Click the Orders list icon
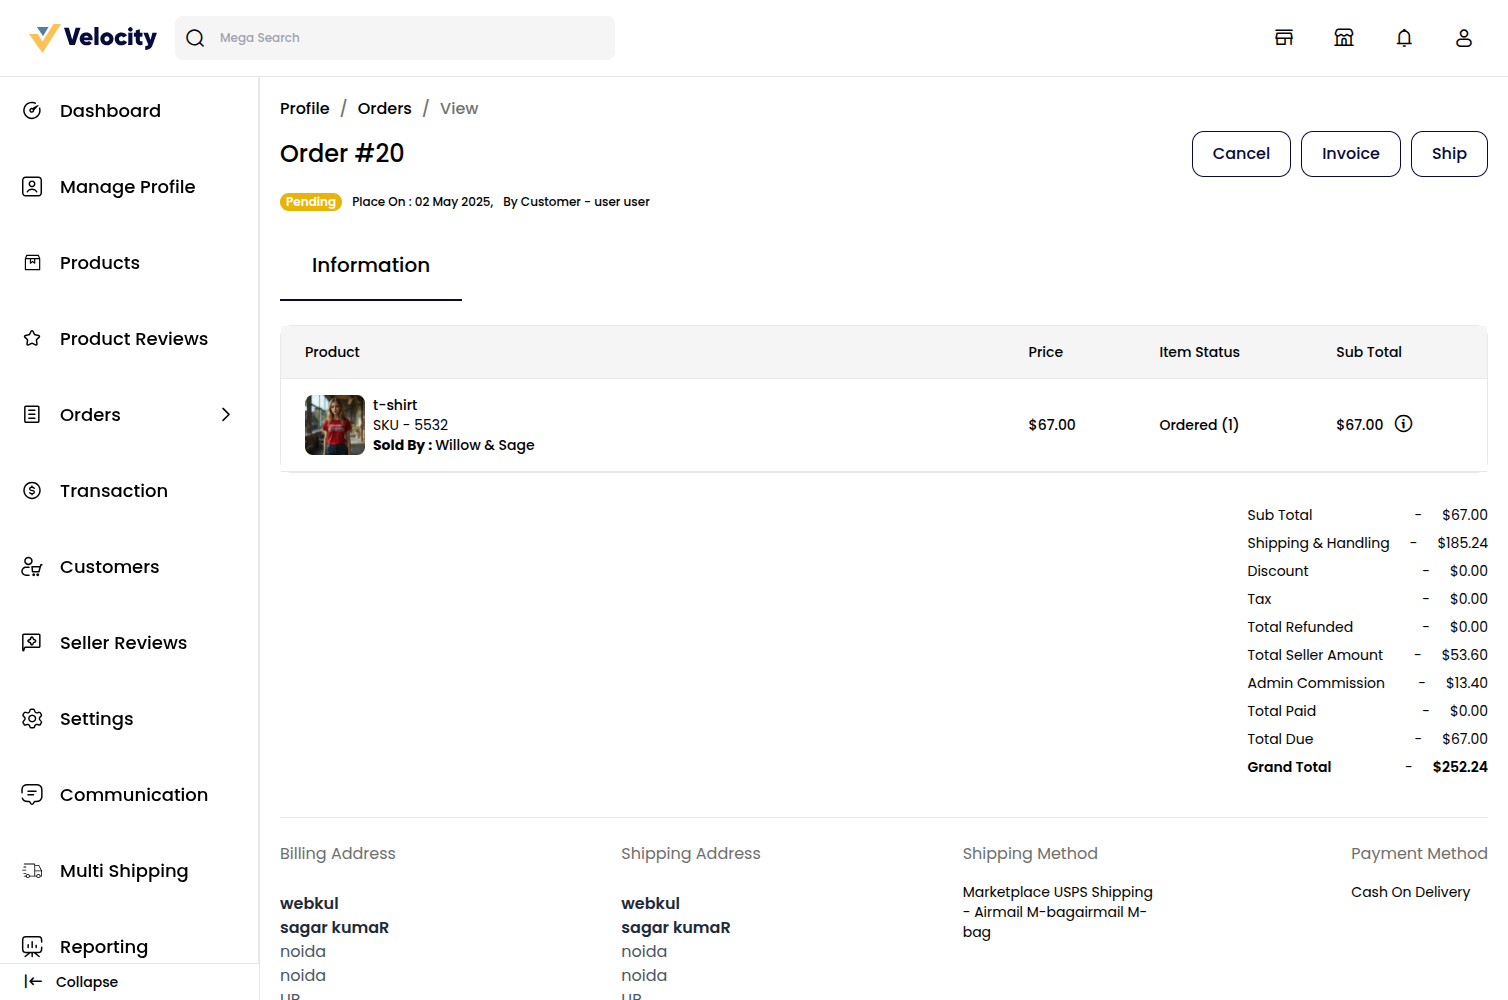This screenshot has height=1000, width=1508. 32,415
